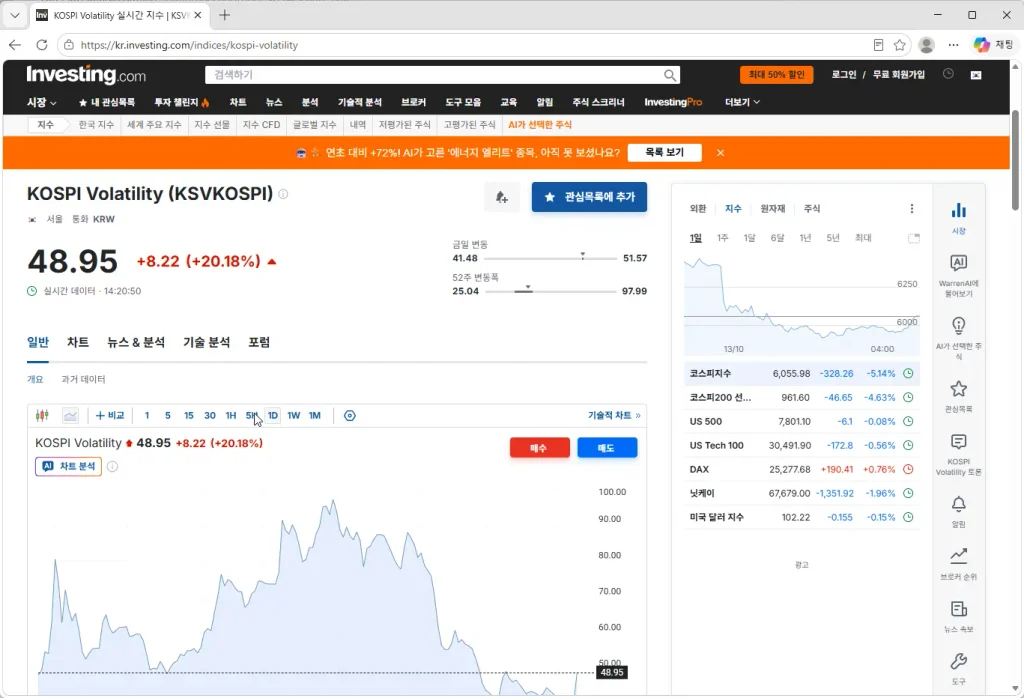Switch to the 차트 tab
1024x698 pixels.
pyautogui.click(x=78, y=342)
